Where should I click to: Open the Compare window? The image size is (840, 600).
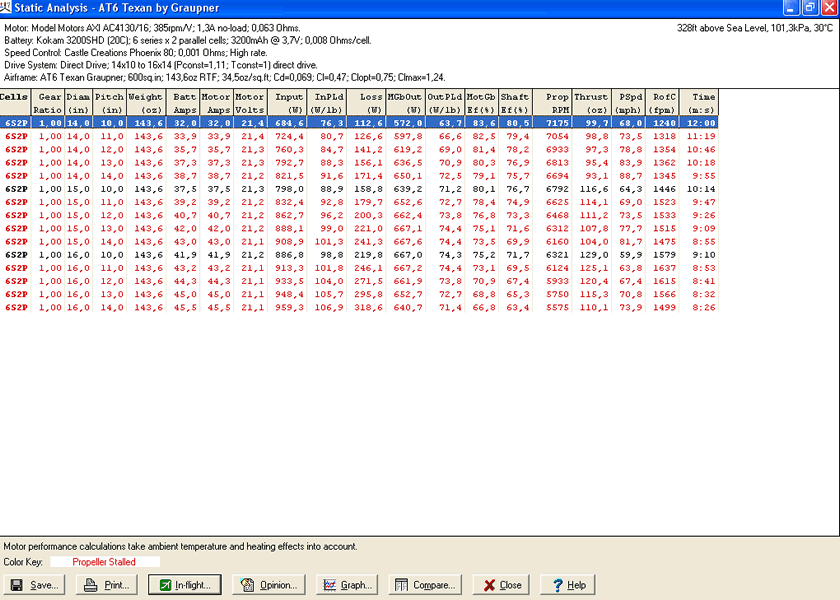coord(426,585)
